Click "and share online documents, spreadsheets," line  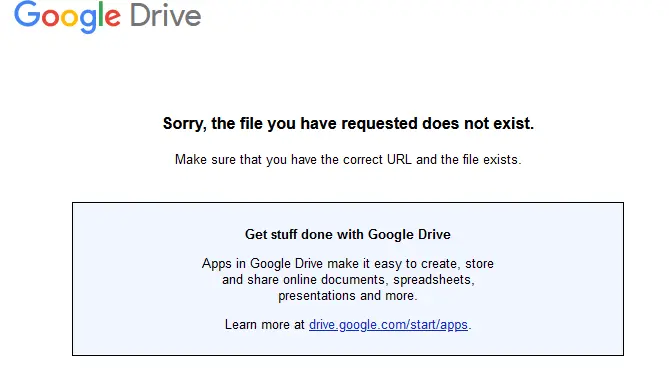tap(348, 280)
